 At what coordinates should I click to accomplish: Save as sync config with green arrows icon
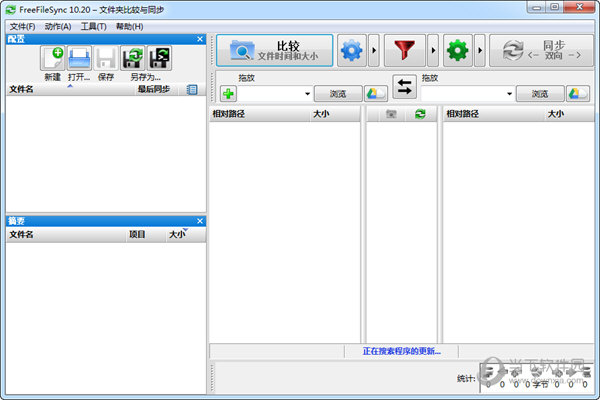(132, 58)
